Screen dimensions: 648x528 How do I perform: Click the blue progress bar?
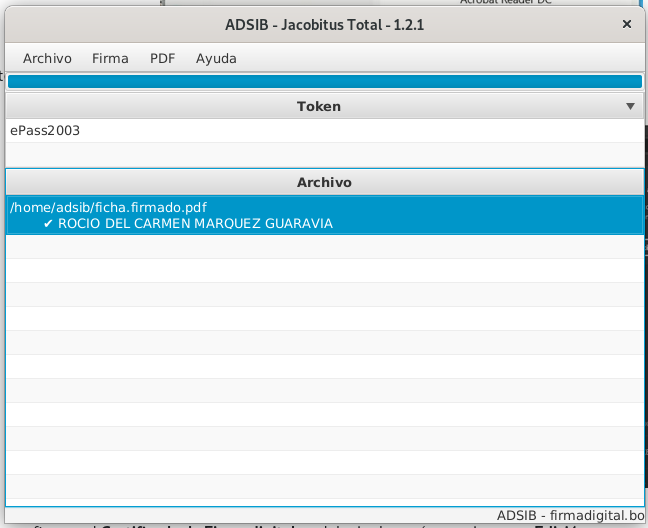pyautogui.click(x=324, y=82)
